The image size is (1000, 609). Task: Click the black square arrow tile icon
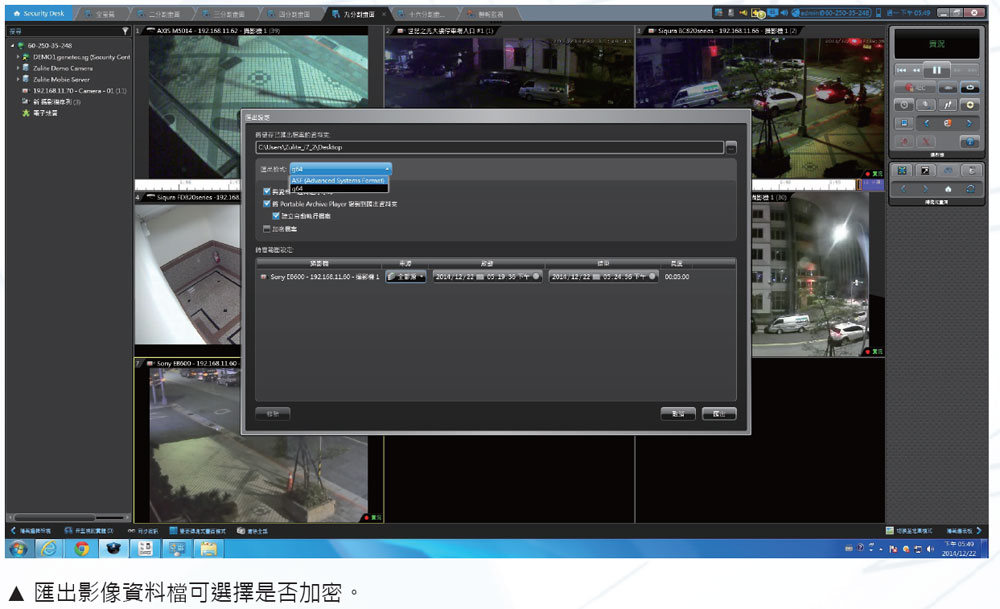(925, 171)
